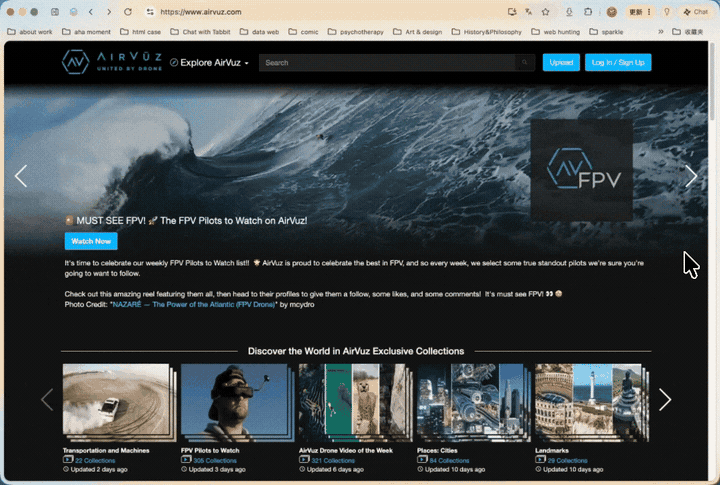This screenshot has height=485, width=720.
Task: Open Landmarks collection thumbnail
Action: pos(591,402)
